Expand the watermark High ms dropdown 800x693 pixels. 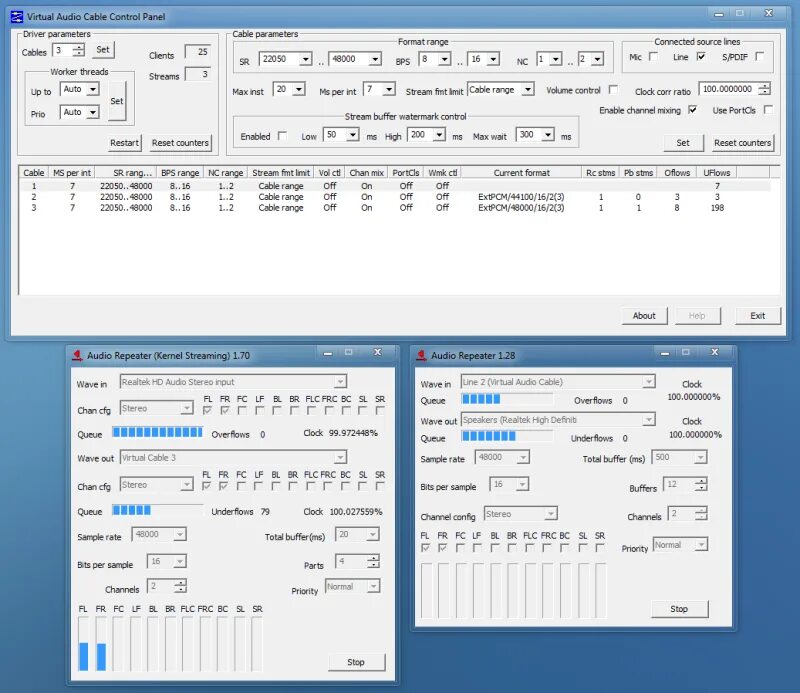point(439,135)
